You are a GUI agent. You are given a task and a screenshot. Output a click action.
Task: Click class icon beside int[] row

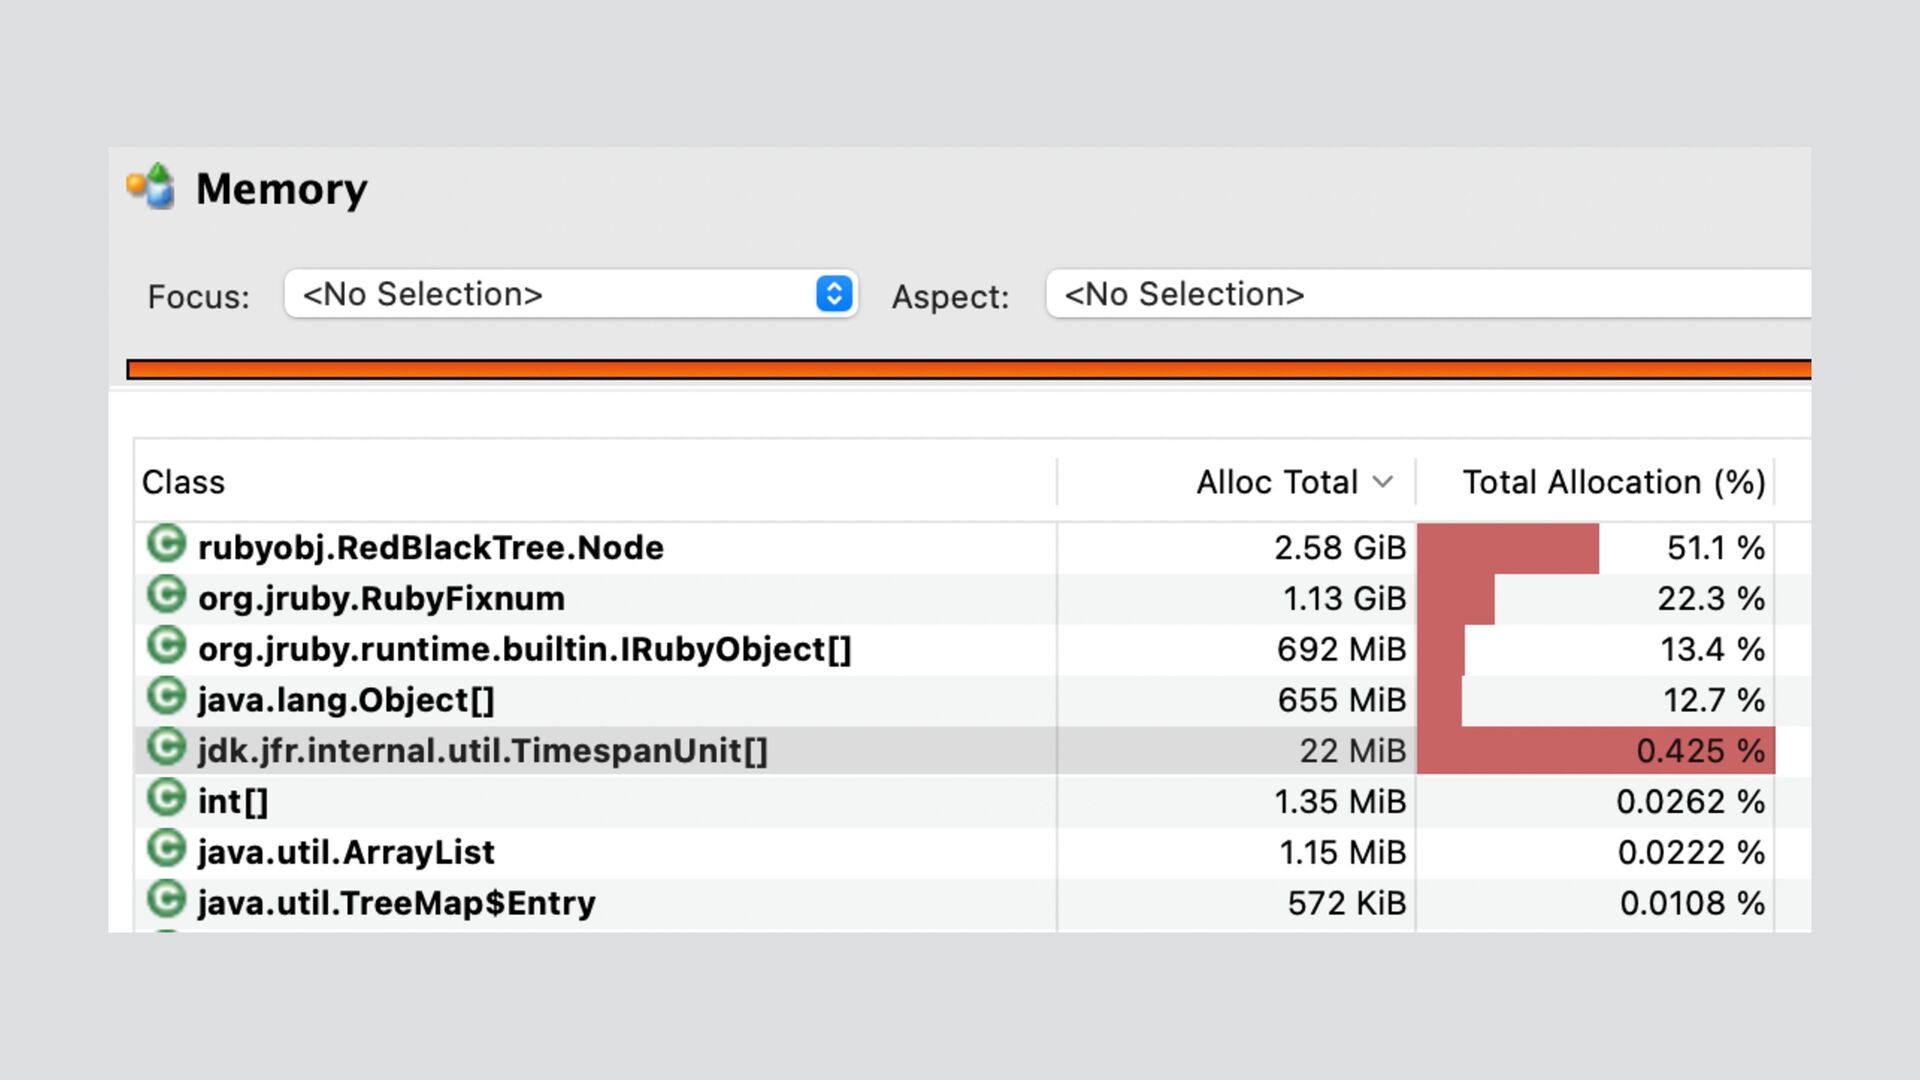(x=166, y=799)
